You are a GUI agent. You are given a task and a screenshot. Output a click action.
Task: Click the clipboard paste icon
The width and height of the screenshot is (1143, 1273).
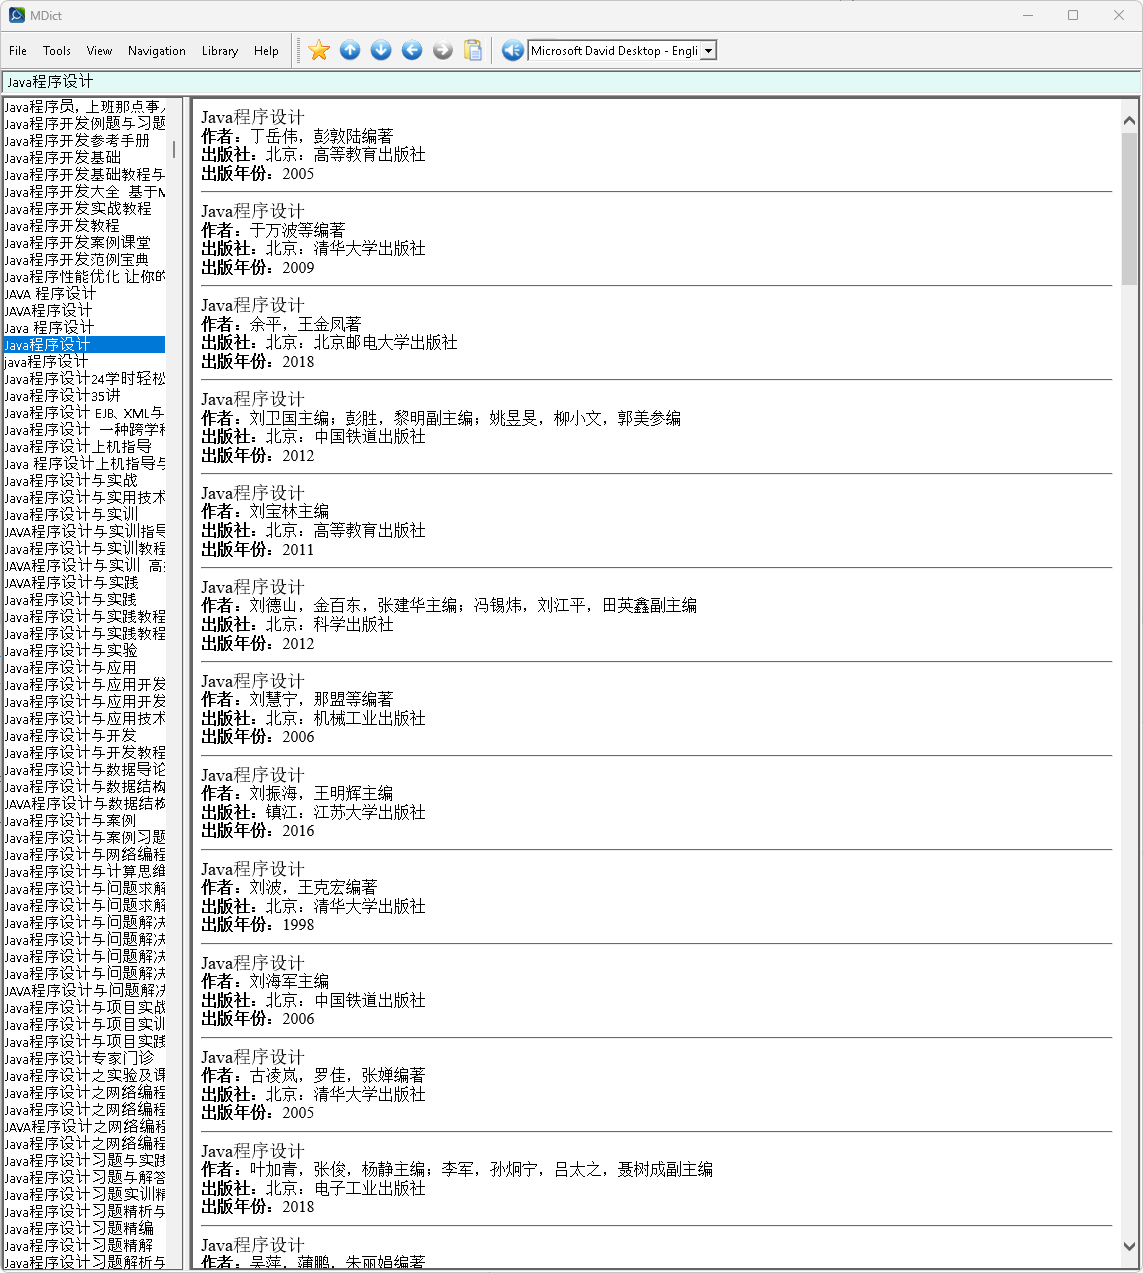(474, 50)
